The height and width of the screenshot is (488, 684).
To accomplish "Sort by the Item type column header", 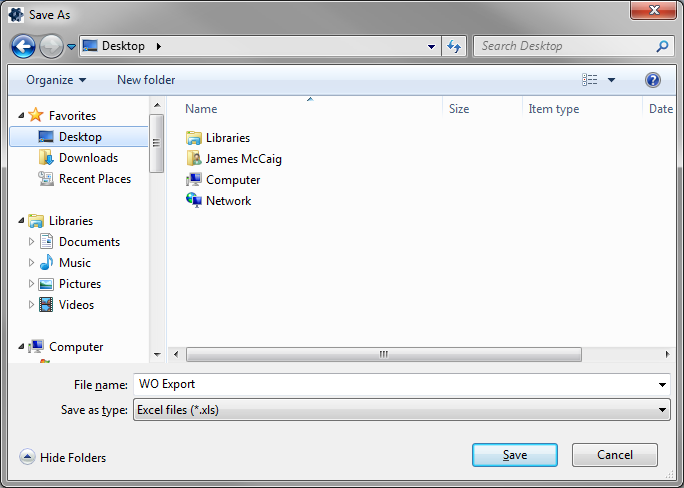I will click(x=554, y=109).
